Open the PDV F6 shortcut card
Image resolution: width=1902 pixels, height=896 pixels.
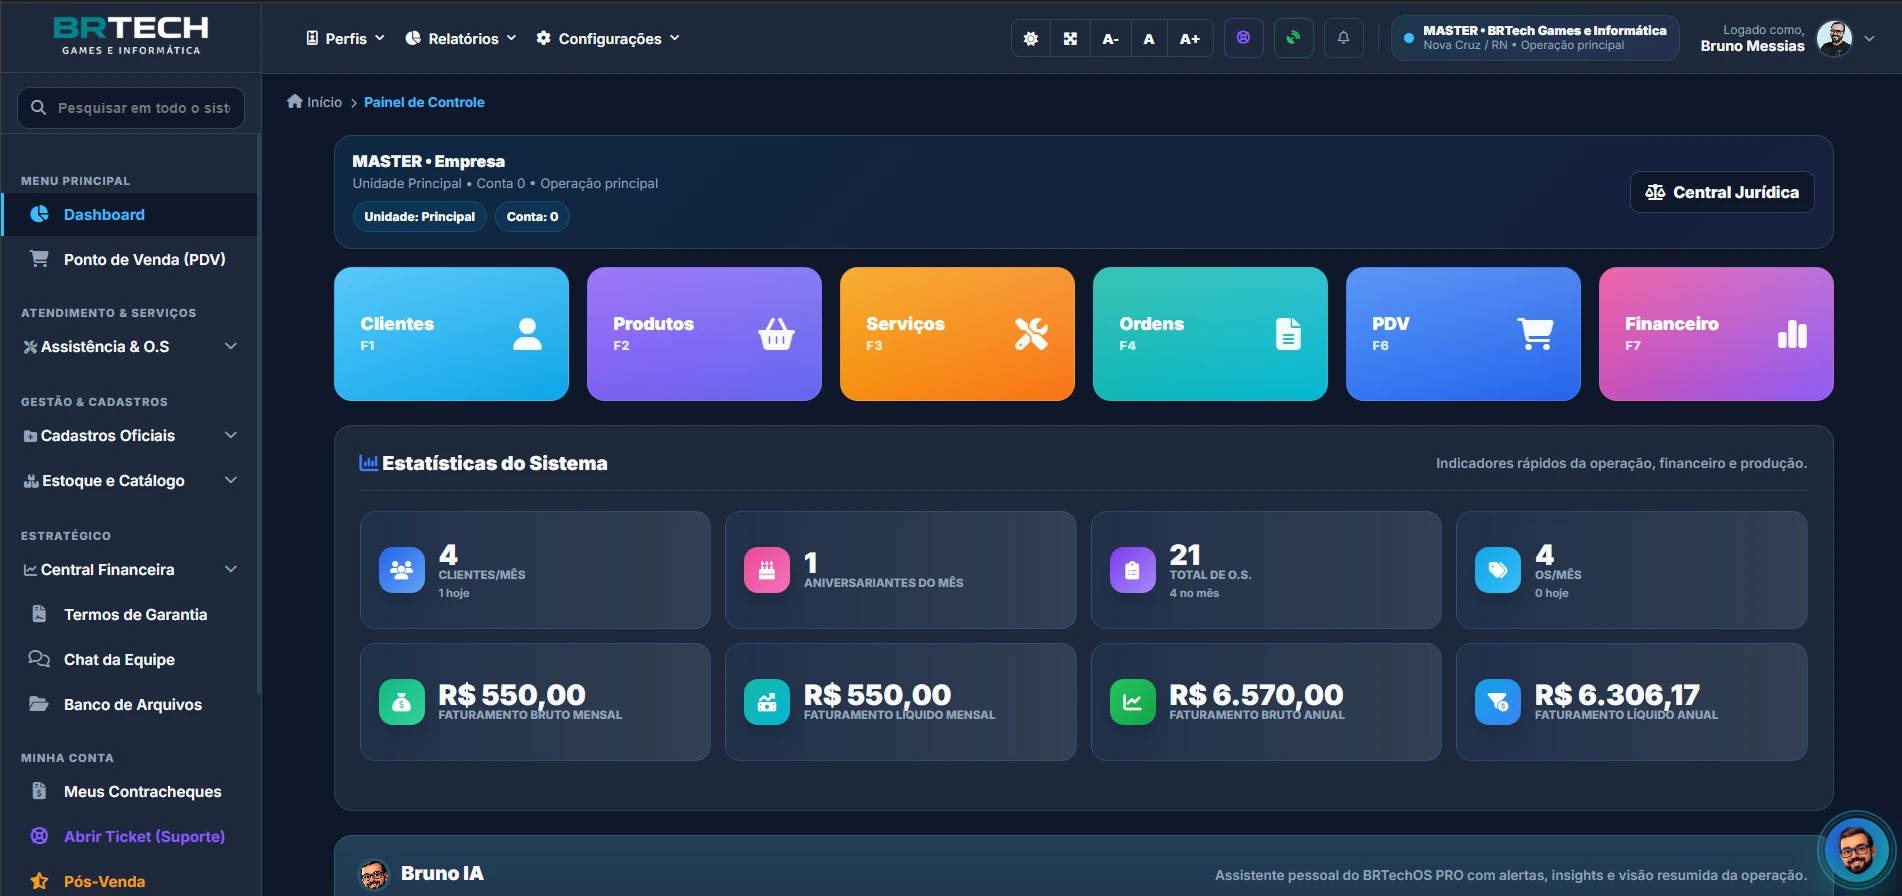click(1463, 334)
